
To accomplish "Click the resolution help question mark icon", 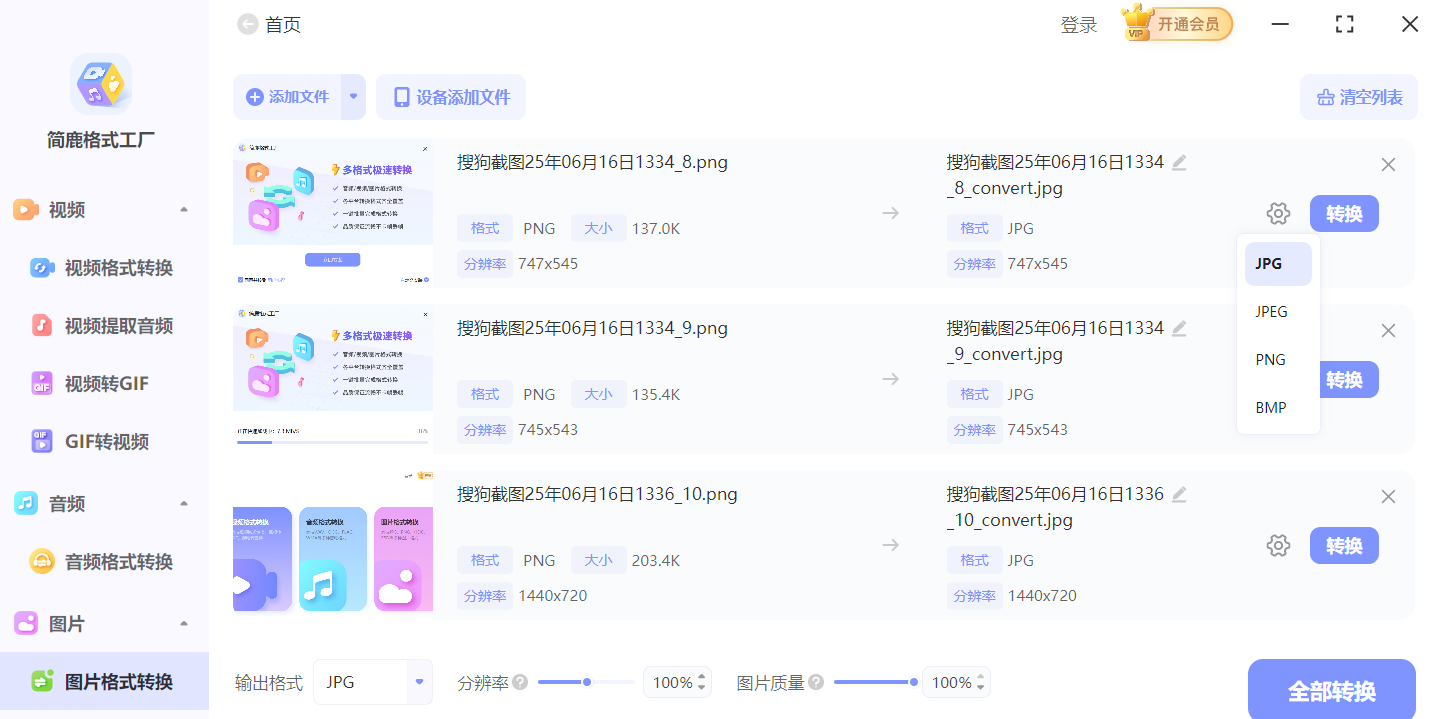I will (x=520, y=683).
